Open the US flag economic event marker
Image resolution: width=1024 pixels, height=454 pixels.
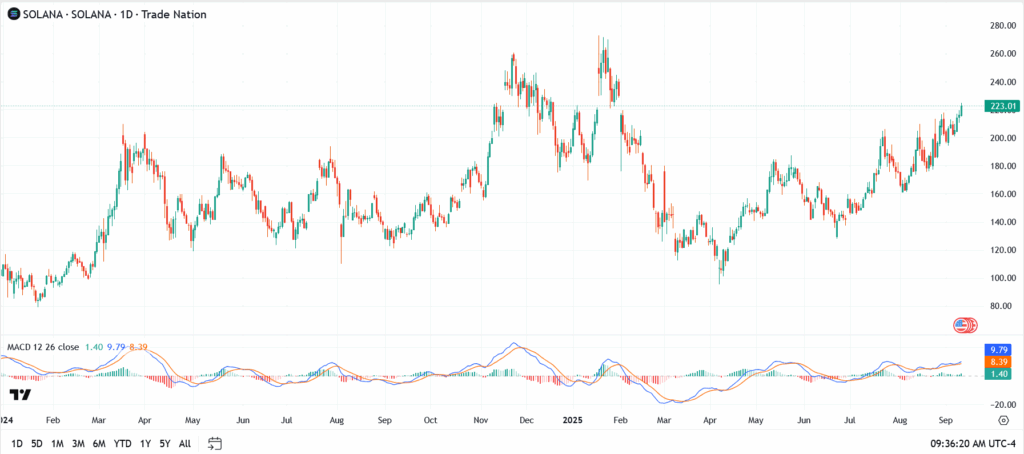(x=963, y=325)
